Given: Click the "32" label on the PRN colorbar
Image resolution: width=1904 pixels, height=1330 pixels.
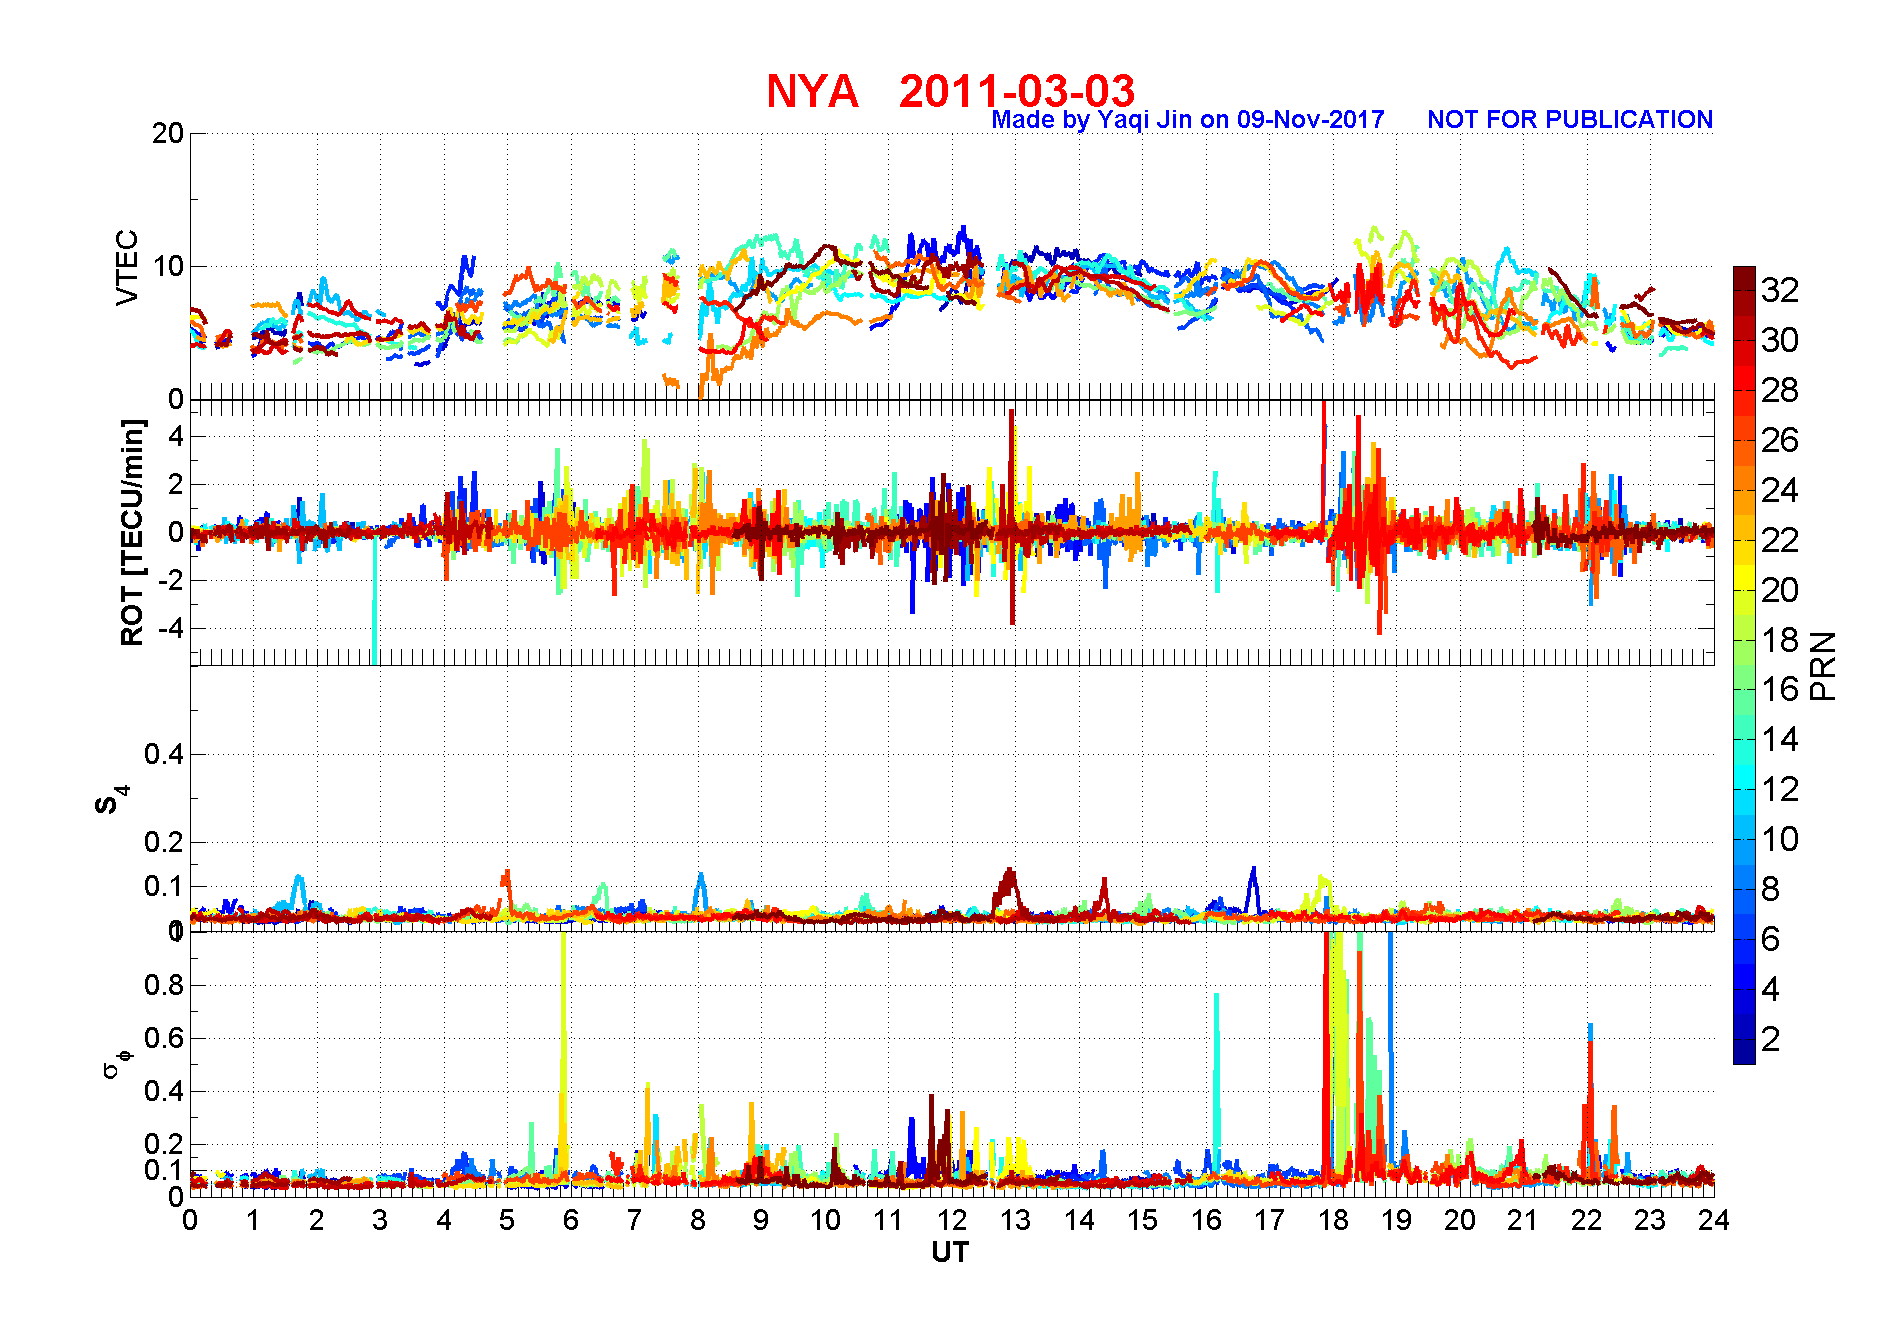Looking at the screenshot, I should [1780, 290].
